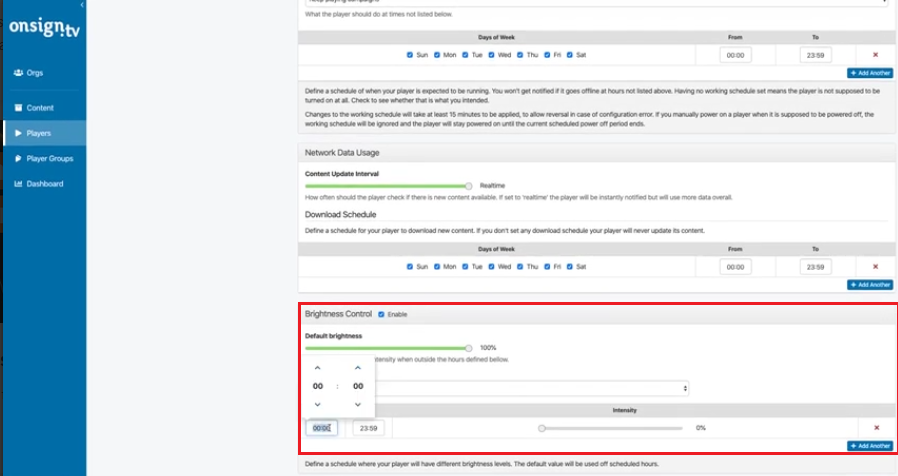Click the Players play icon
Viewport: 898px width, 476px height.
(x=18, y=133)
